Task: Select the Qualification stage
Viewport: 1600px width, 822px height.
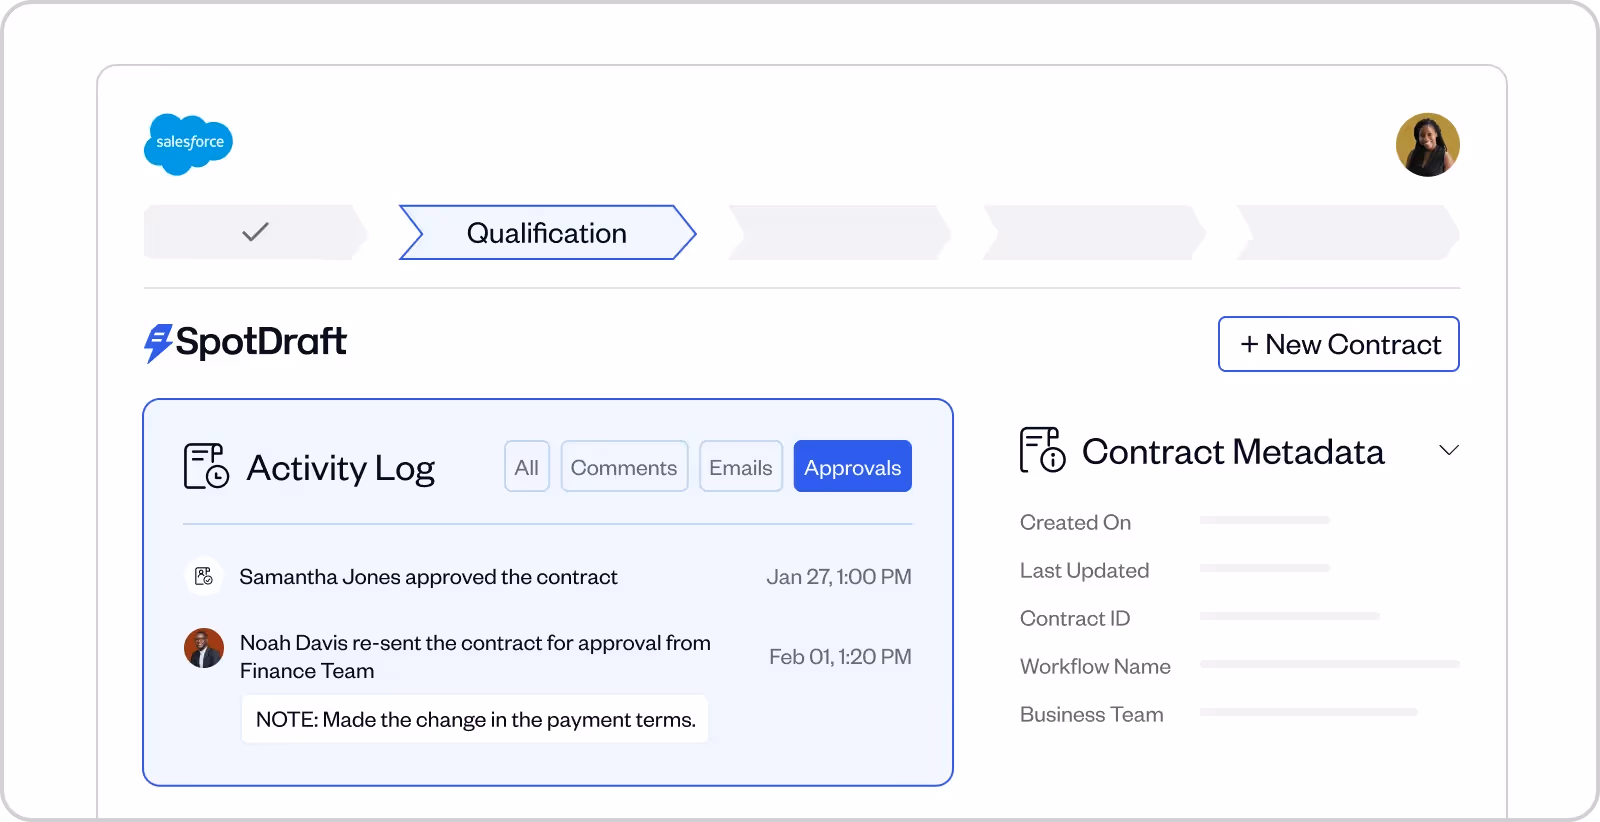Action: pos(547,232)
